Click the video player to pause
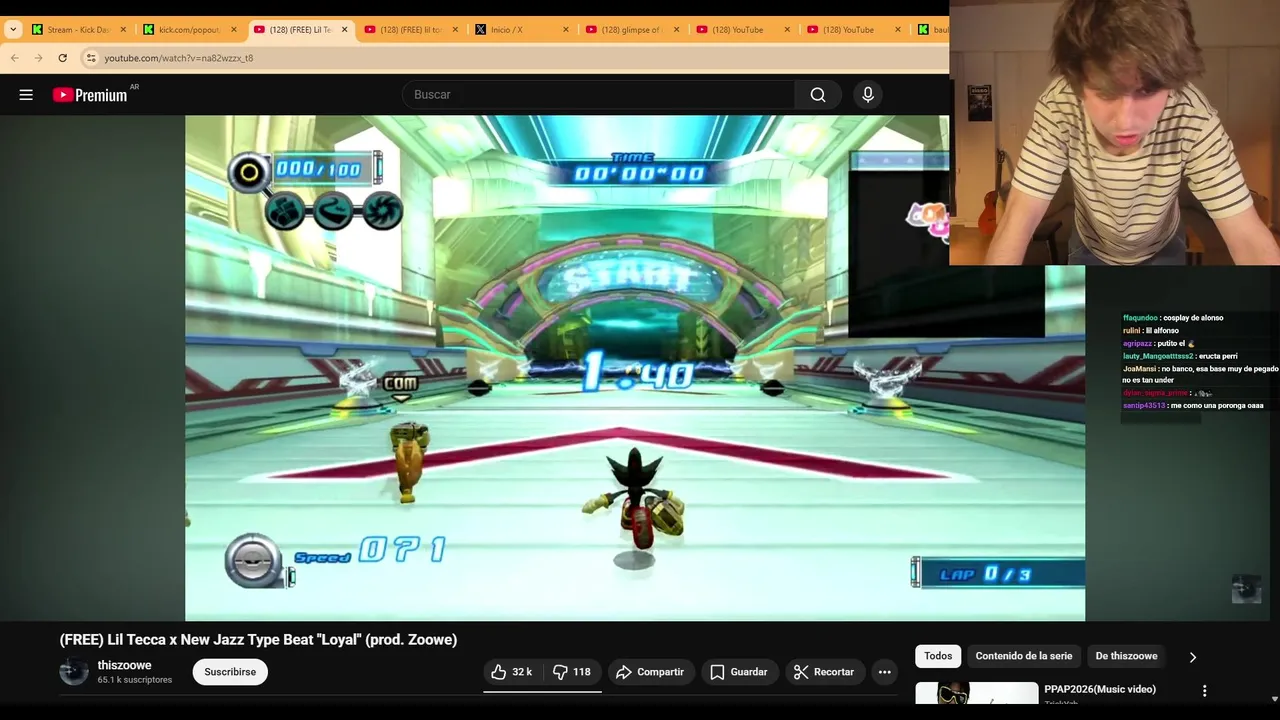The width and height of the screenshot is (1280, 720). click(x=634, y=368)
